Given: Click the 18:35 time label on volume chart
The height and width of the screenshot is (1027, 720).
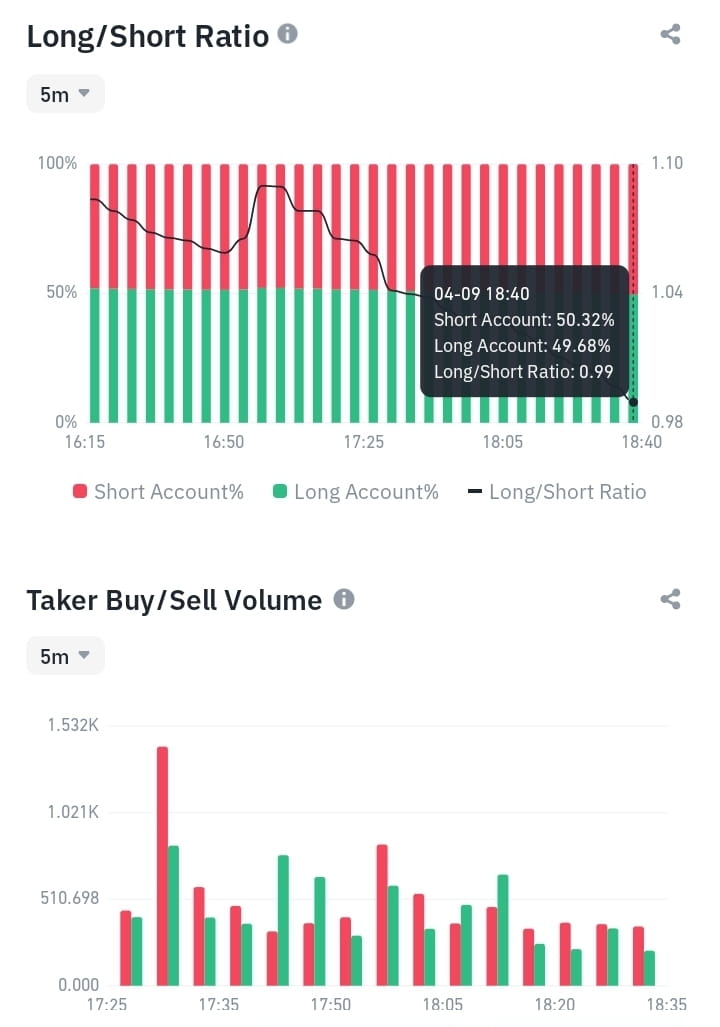Looking at the screenshot, I should [666, 1004].
